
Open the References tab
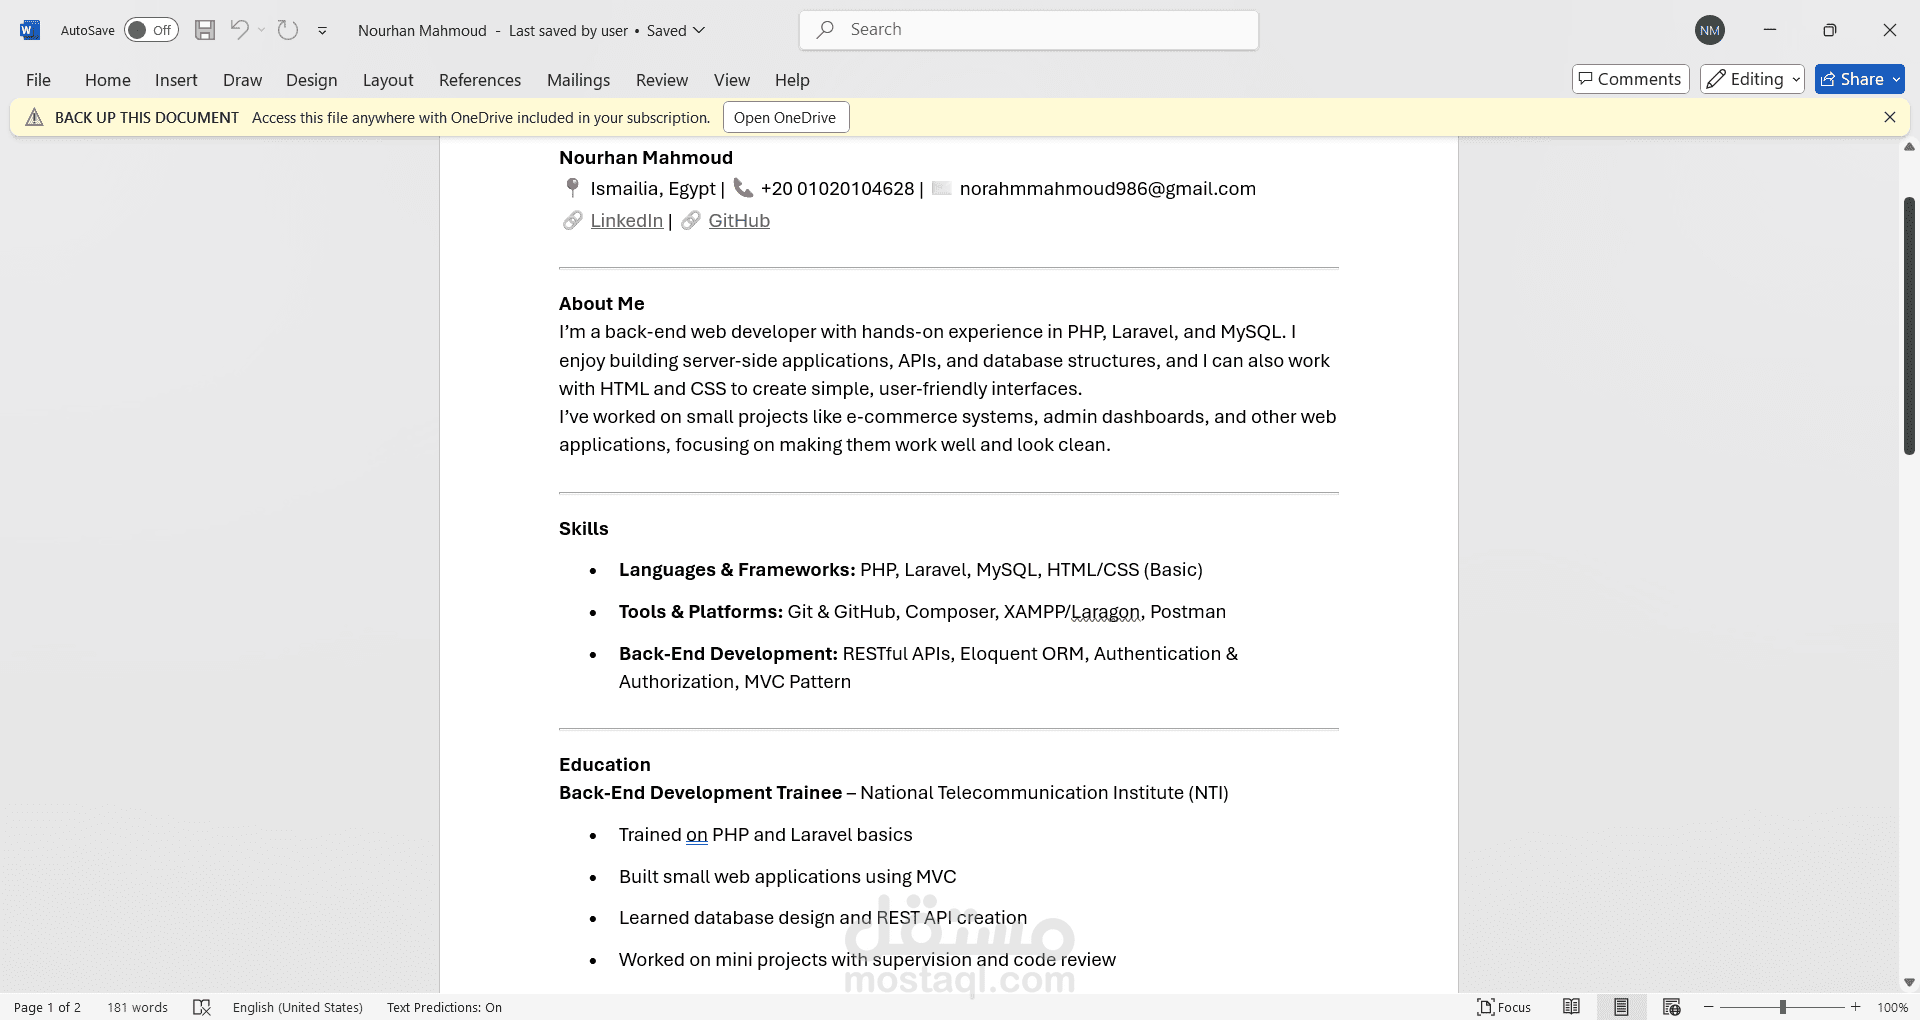[x=480, y=80]
